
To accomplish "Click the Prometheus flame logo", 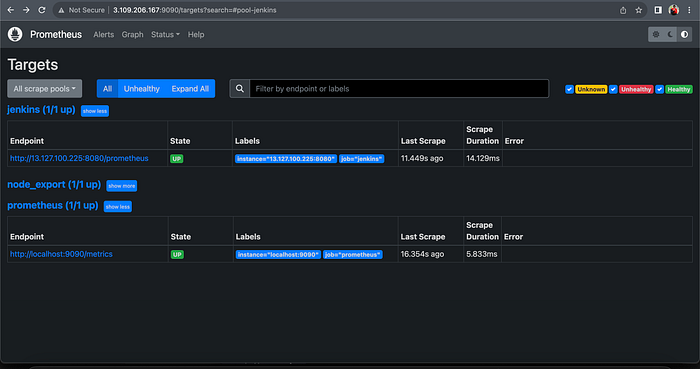I will click(15, 34).
